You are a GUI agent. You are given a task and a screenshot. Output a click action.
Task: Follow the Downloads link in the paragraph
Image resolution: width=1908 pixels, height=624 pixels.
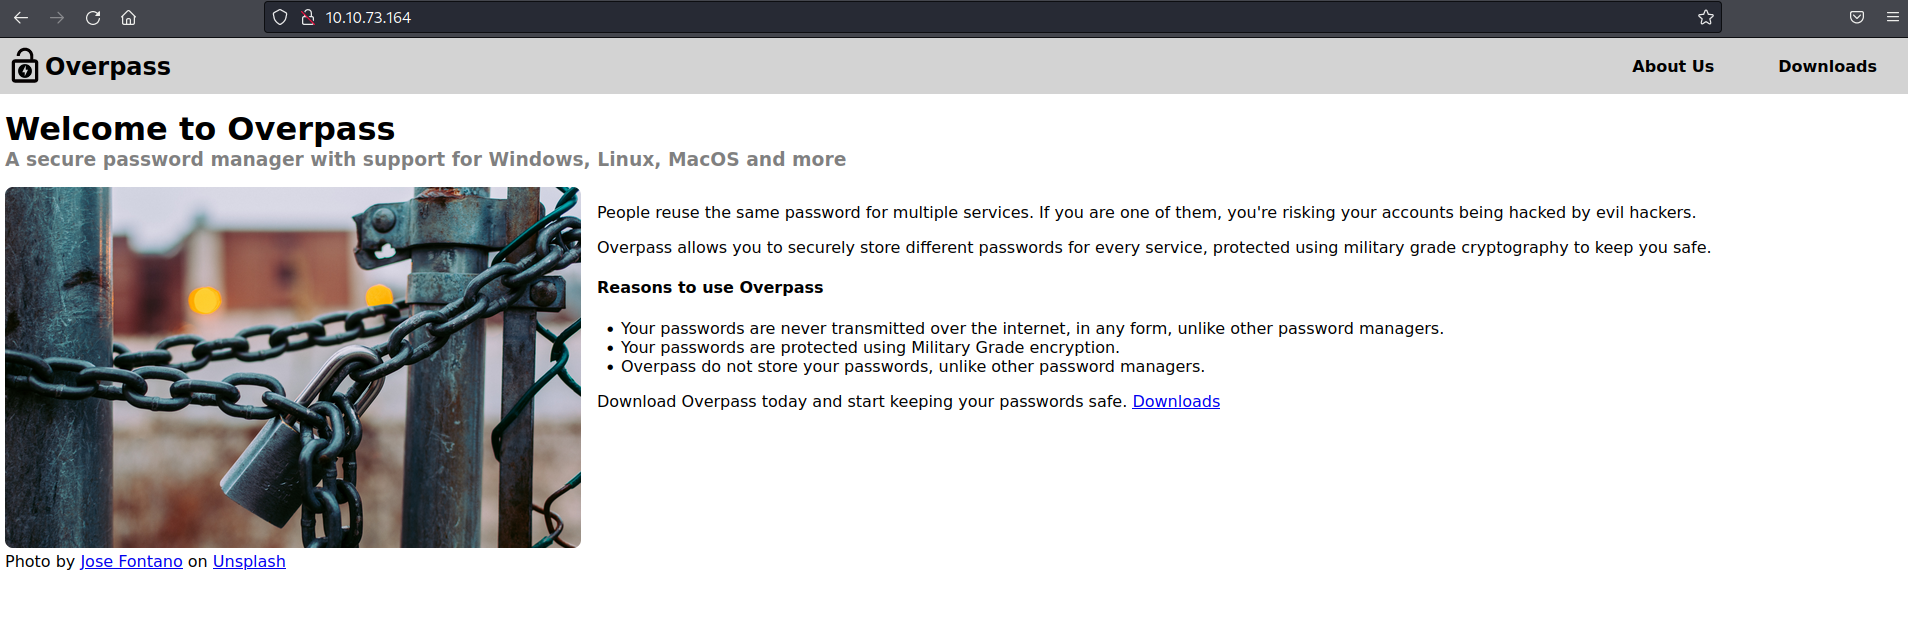tap(1175, 401)
